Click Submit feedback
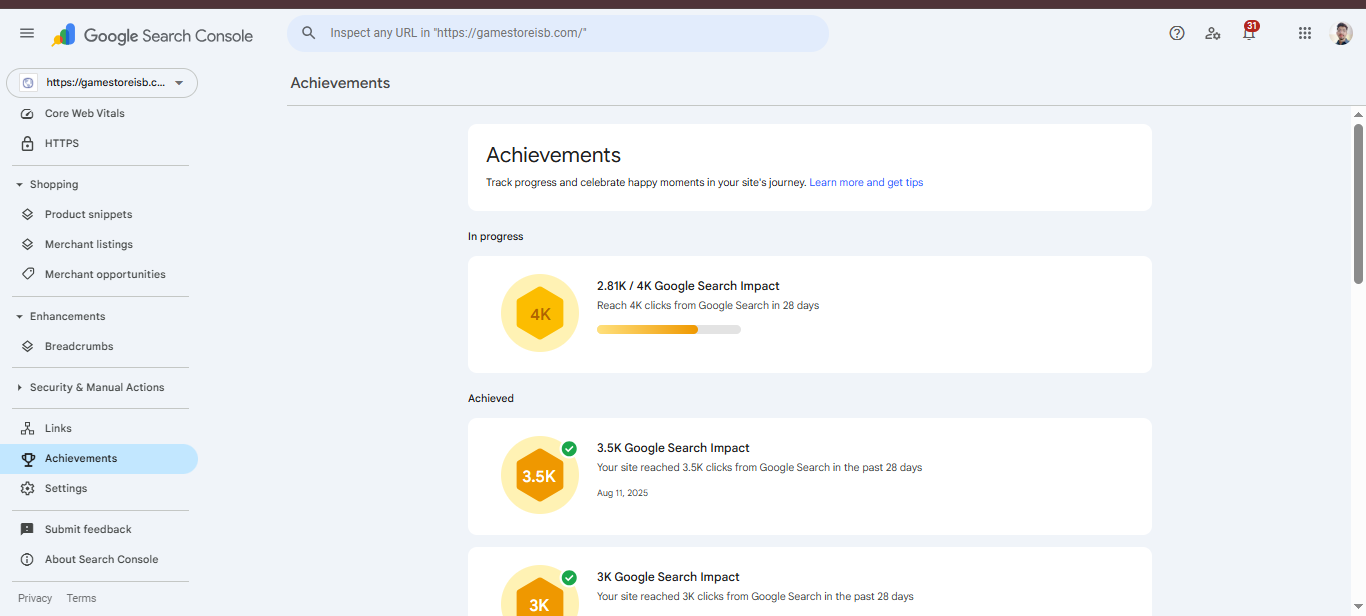 coord(88,530)
